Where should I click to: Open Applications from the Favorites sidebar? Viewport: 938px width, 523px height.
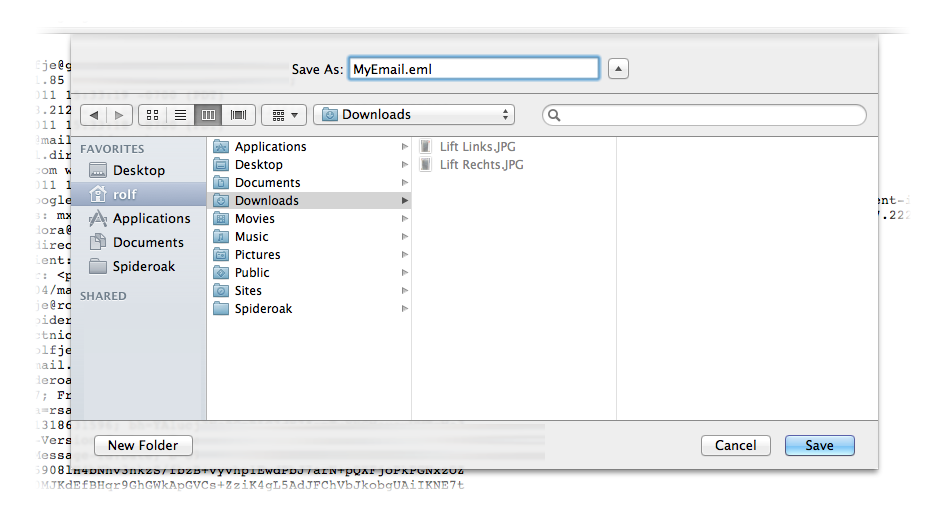(x=150, y=219)
